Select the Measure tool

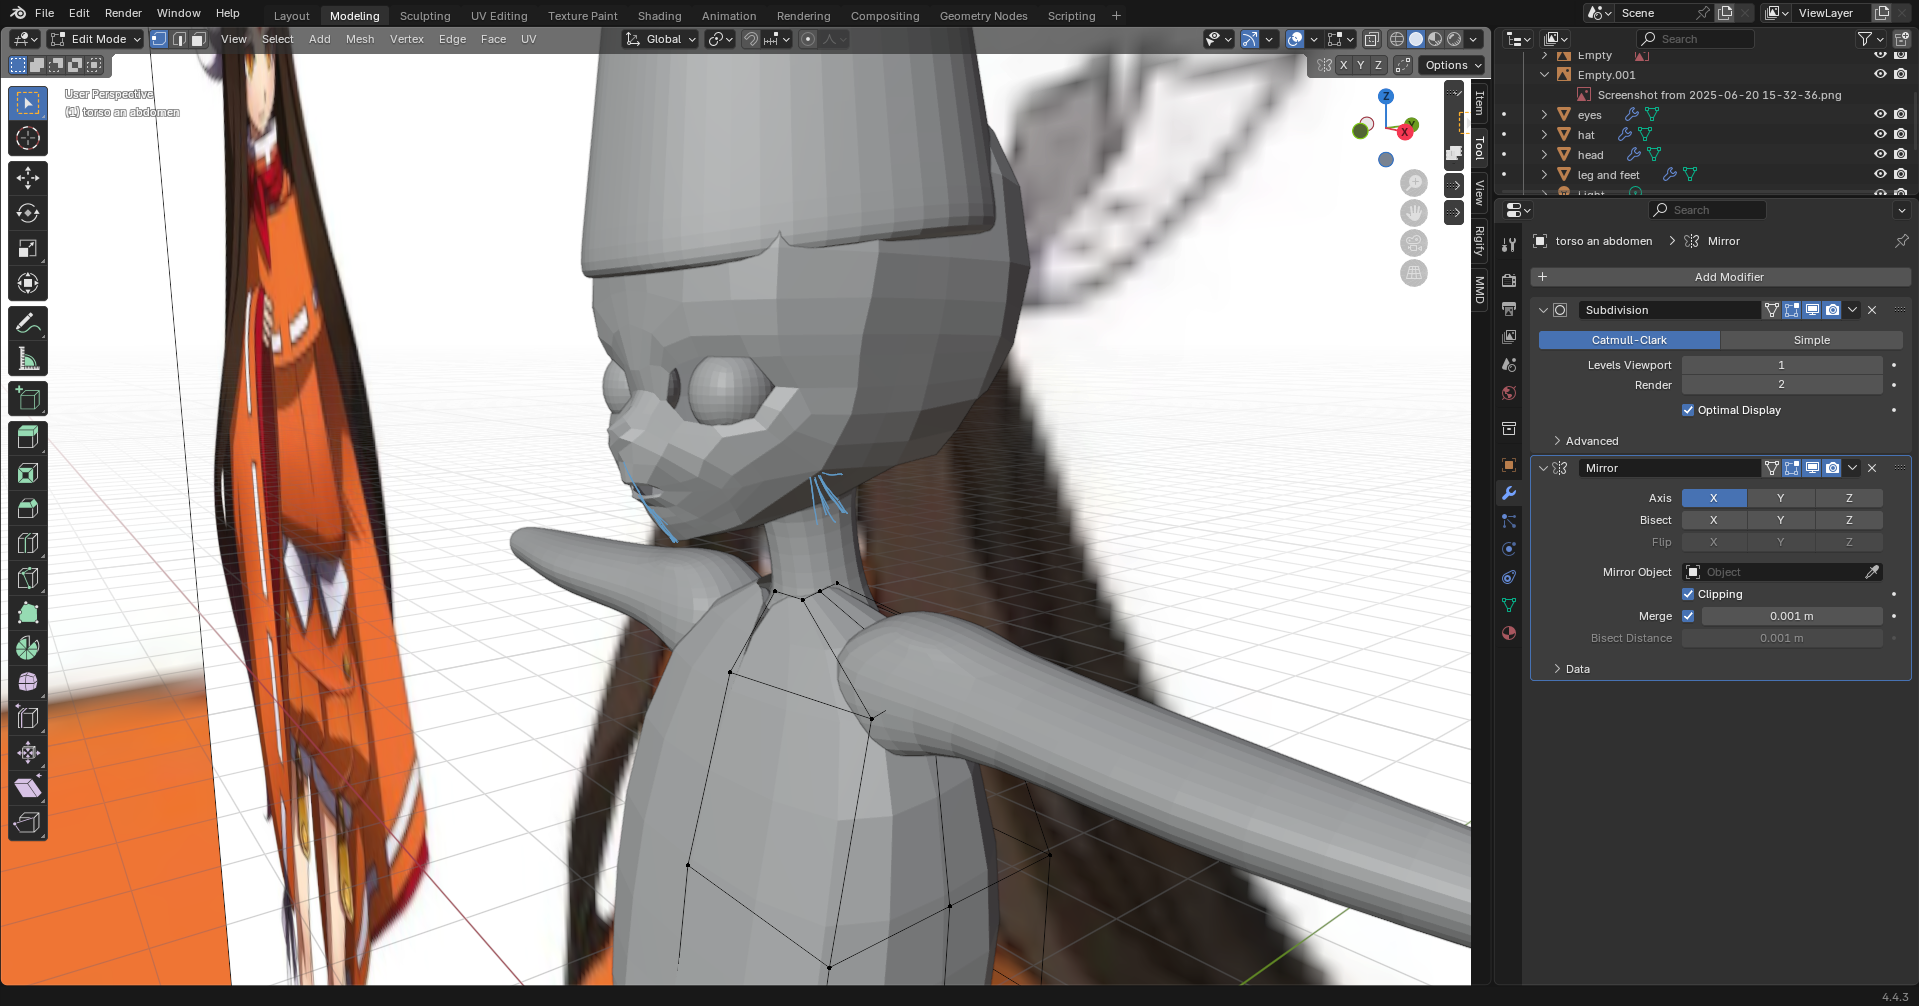28,358
